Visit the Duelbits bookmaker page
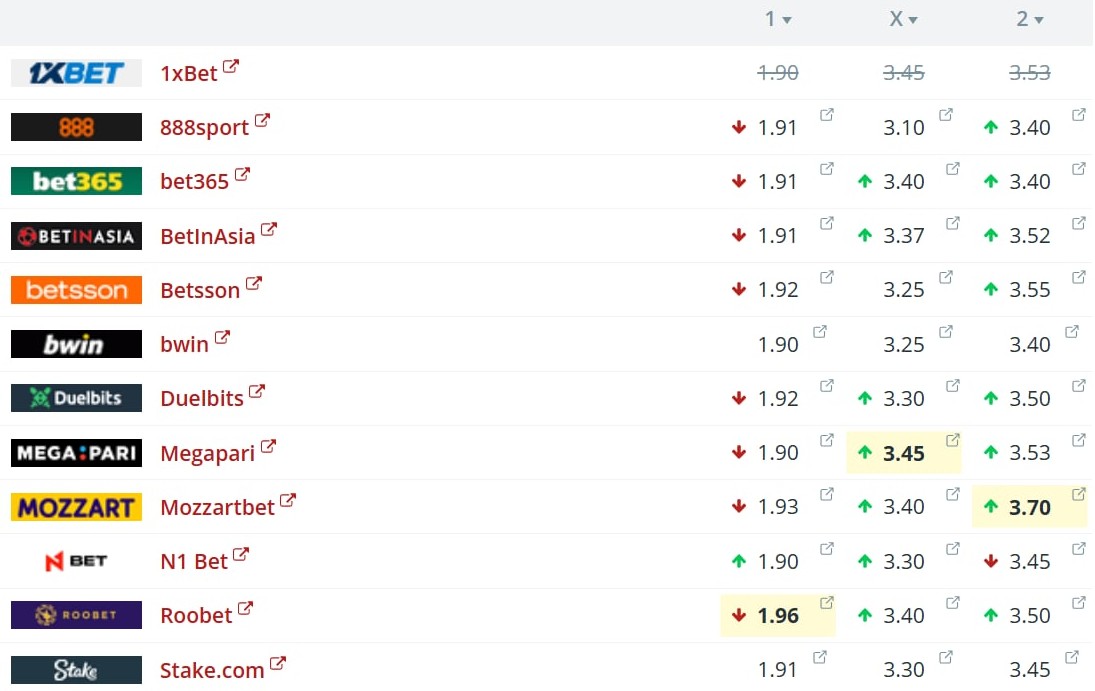The height and width of the screenshot is (691, 1095). [202, 398]
